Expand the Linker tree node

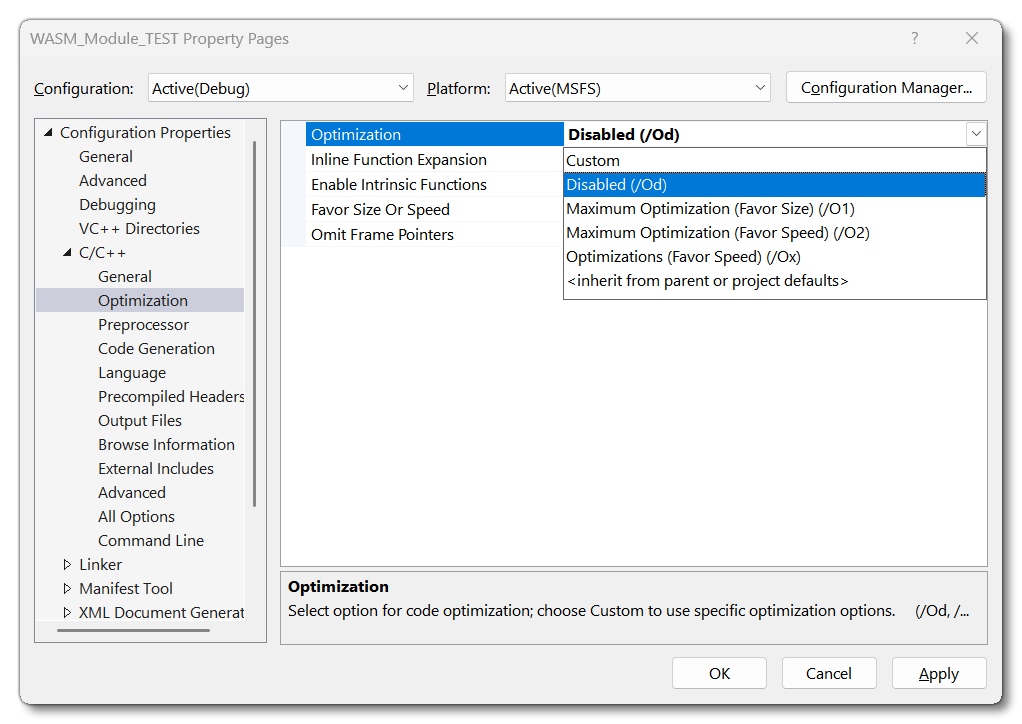pyautogui.click(x=67, y=565)
